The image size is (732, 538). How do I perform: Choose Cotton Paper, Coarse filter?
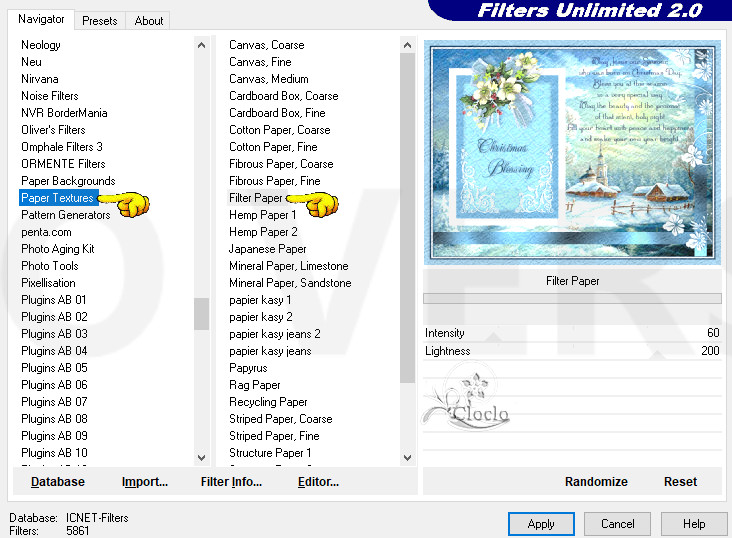280,130
